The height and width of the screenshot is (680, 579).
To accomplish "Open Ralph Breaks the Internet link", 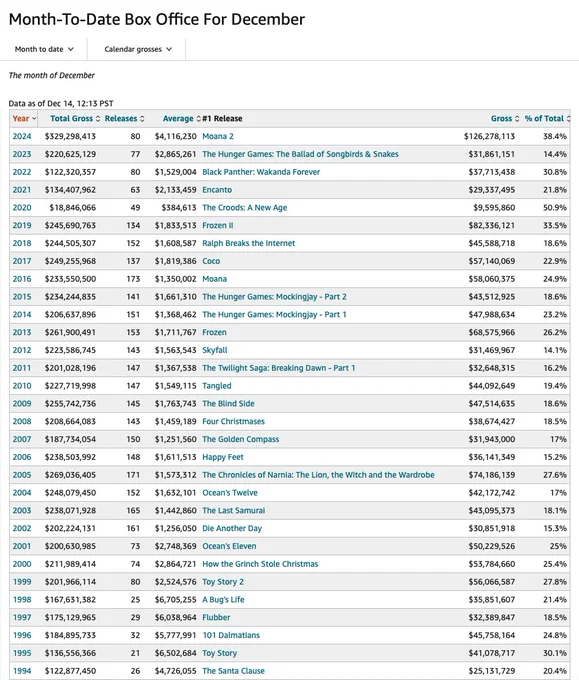I will click(249, 243).
